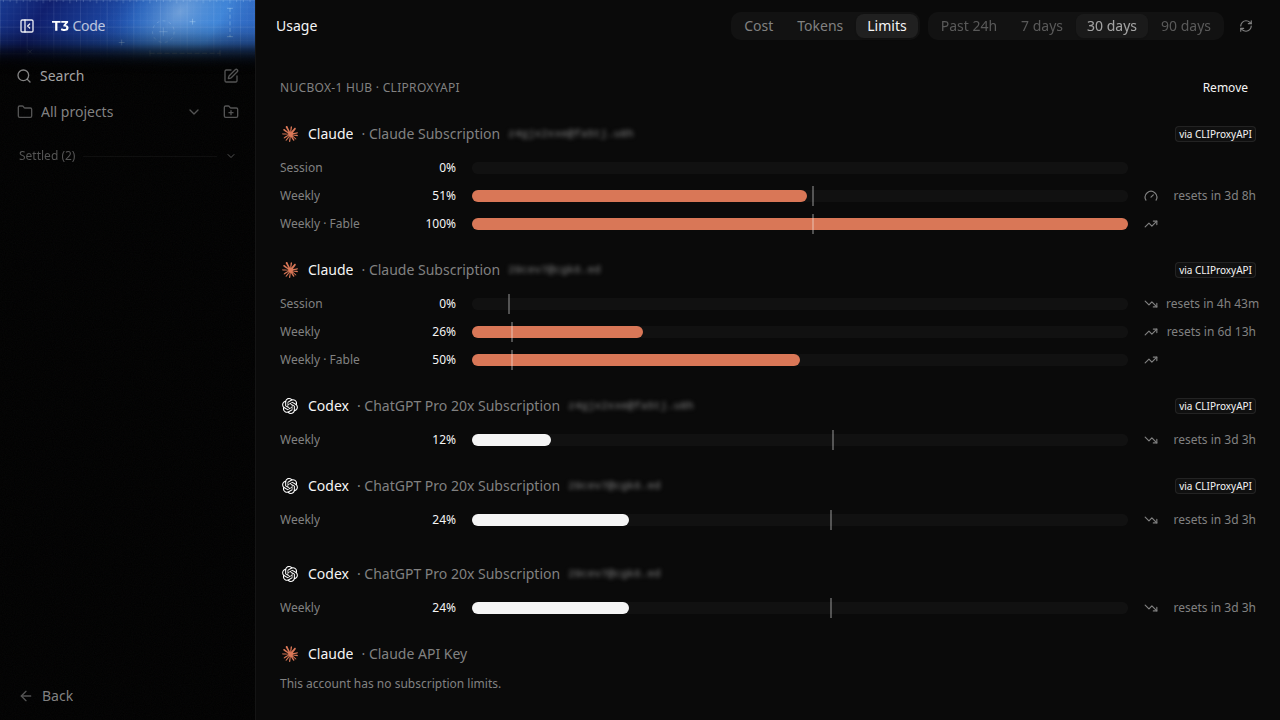The height and width of the screenshot is (720, 1280).
Task: Click Remove for NUCBOX-1 hub
Action: pyautogui.click(x=1225, y=88)
